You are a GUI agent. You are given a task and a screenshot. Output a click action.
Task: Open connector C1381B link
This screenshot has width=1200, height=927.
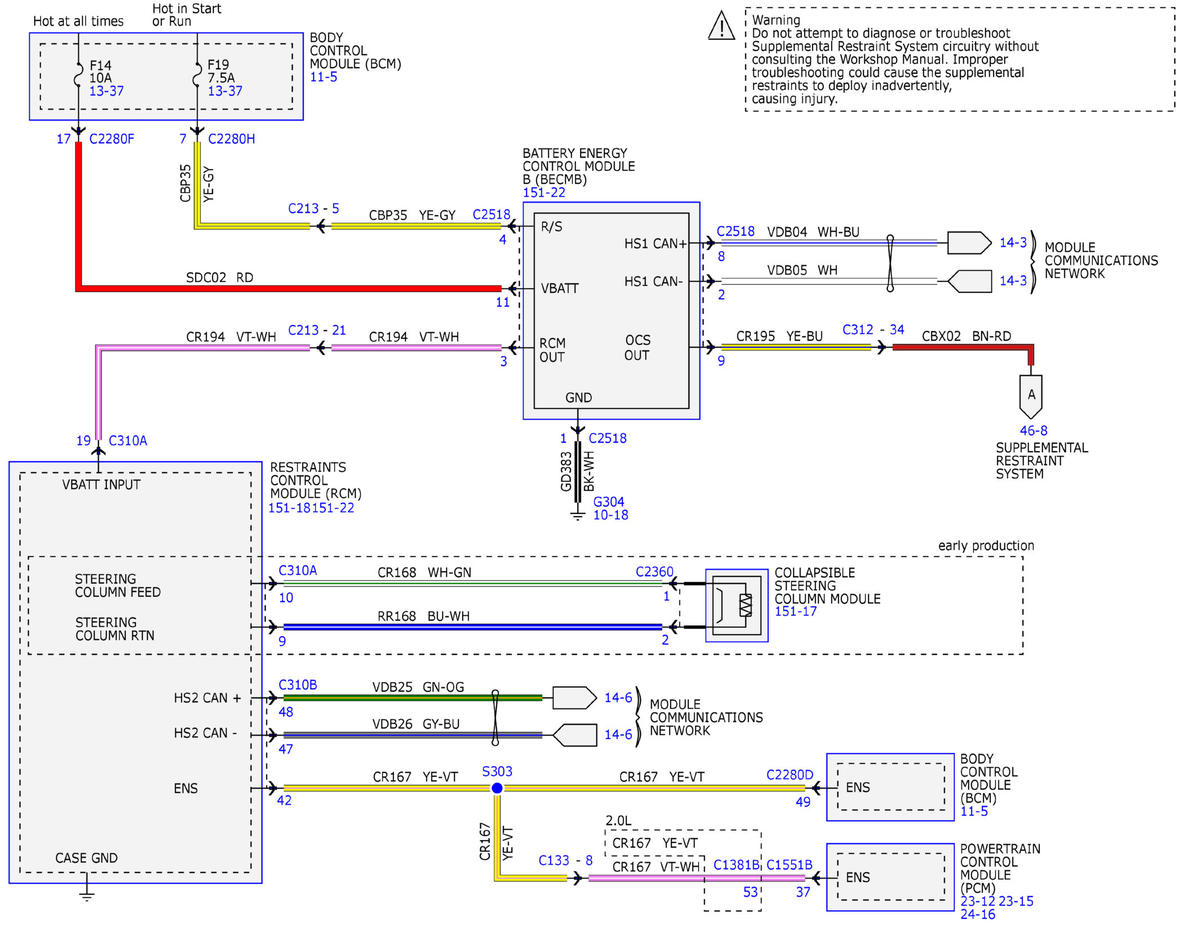(x=738, y=864)
